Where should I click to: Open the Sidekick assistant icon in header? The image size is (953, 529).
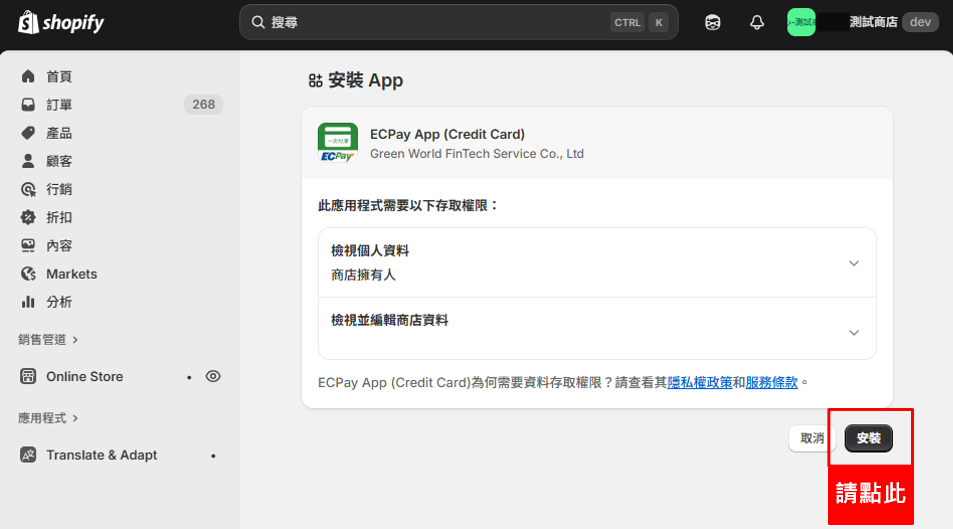coord(713,23)
